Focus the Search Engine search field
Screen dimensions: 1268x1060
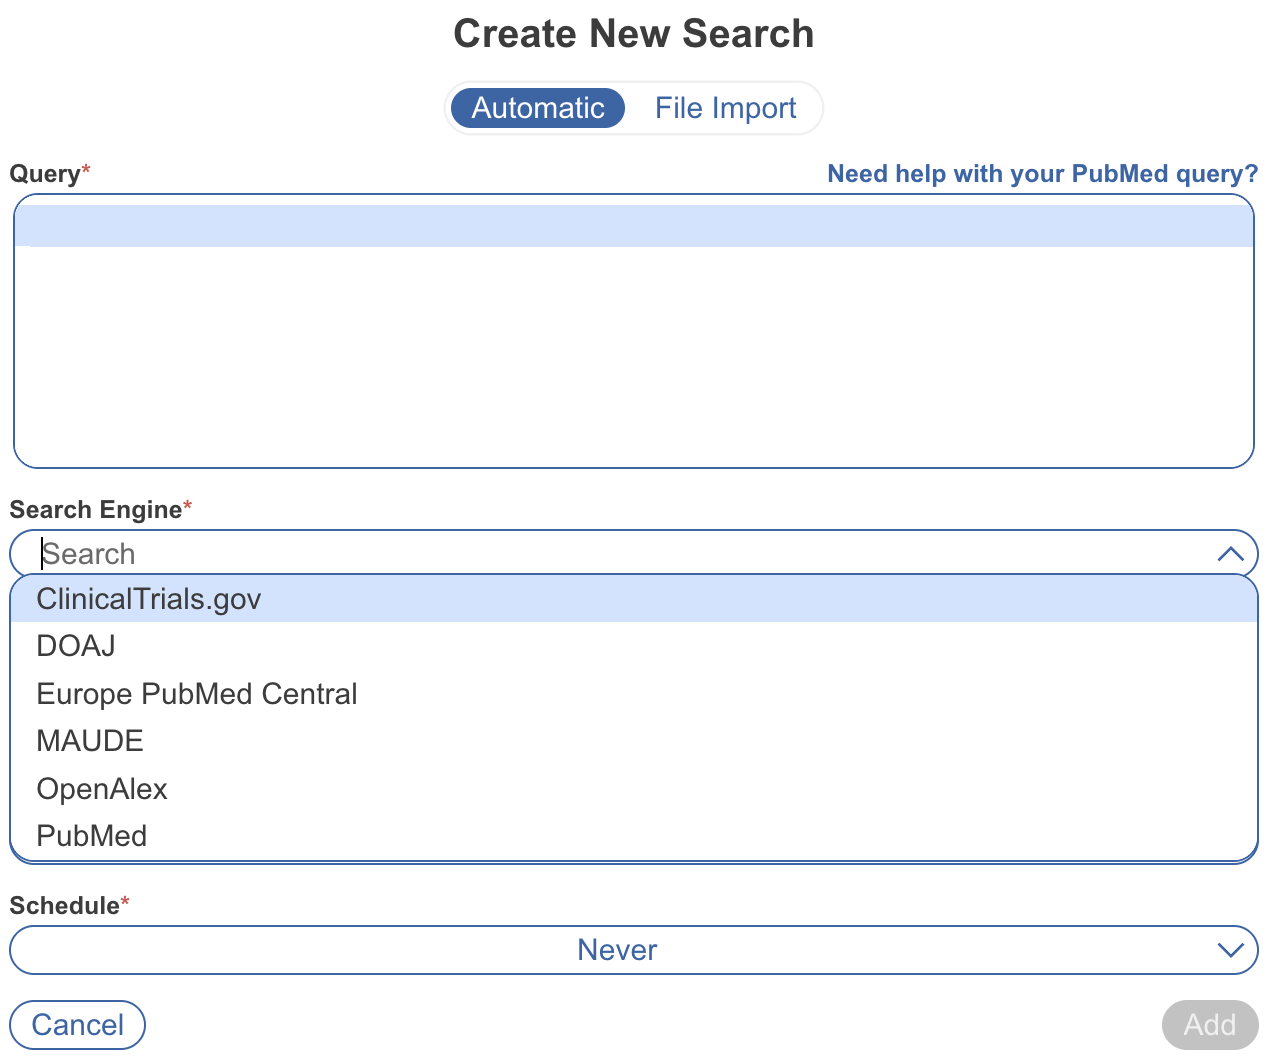(600, 554)
